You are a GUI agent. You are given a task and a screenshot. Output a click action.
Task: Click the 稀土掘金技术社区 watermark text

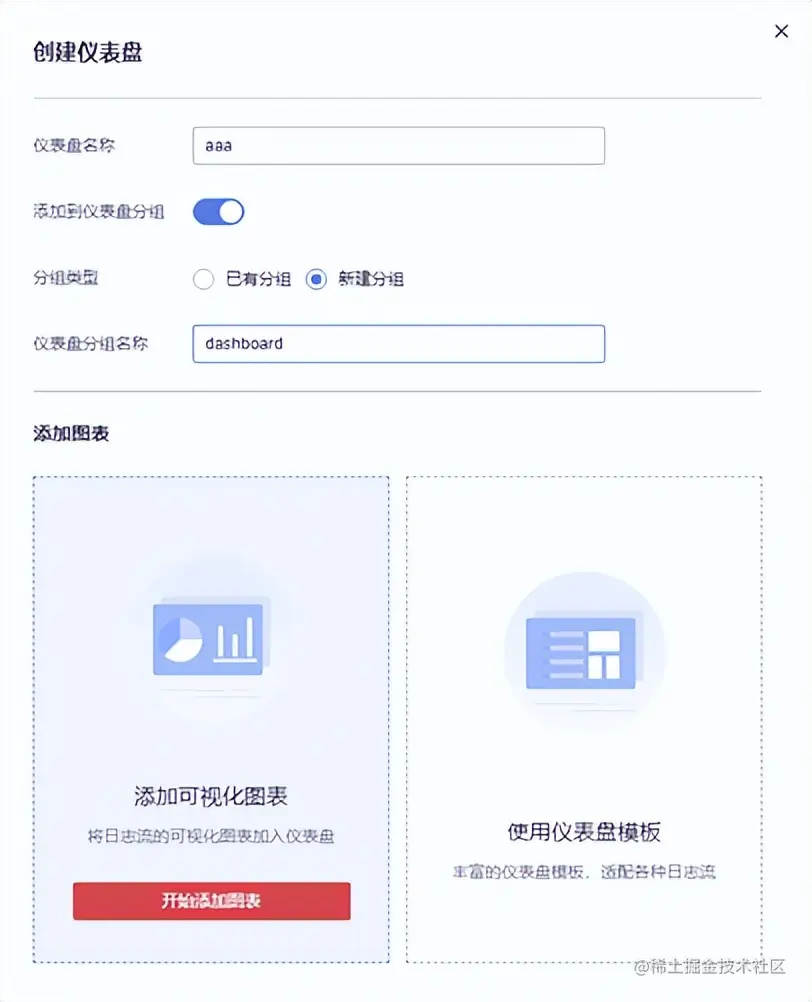click(710, 967)
